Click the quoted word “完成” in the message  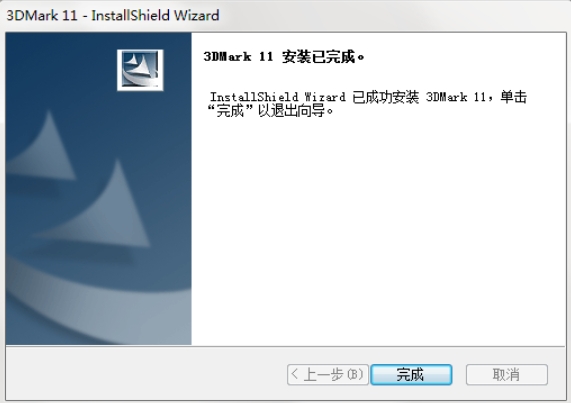230,111
